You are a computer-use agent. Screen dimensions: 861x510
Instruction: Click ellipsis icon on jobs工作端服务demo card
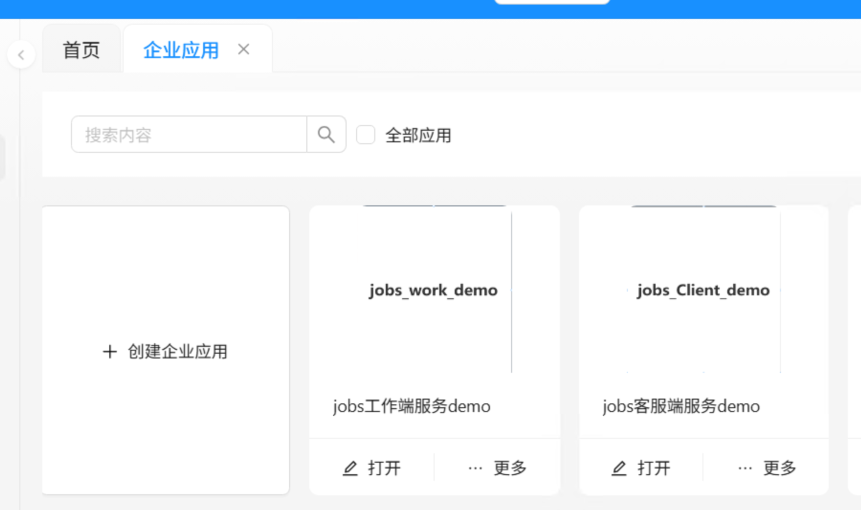[475, 468]
